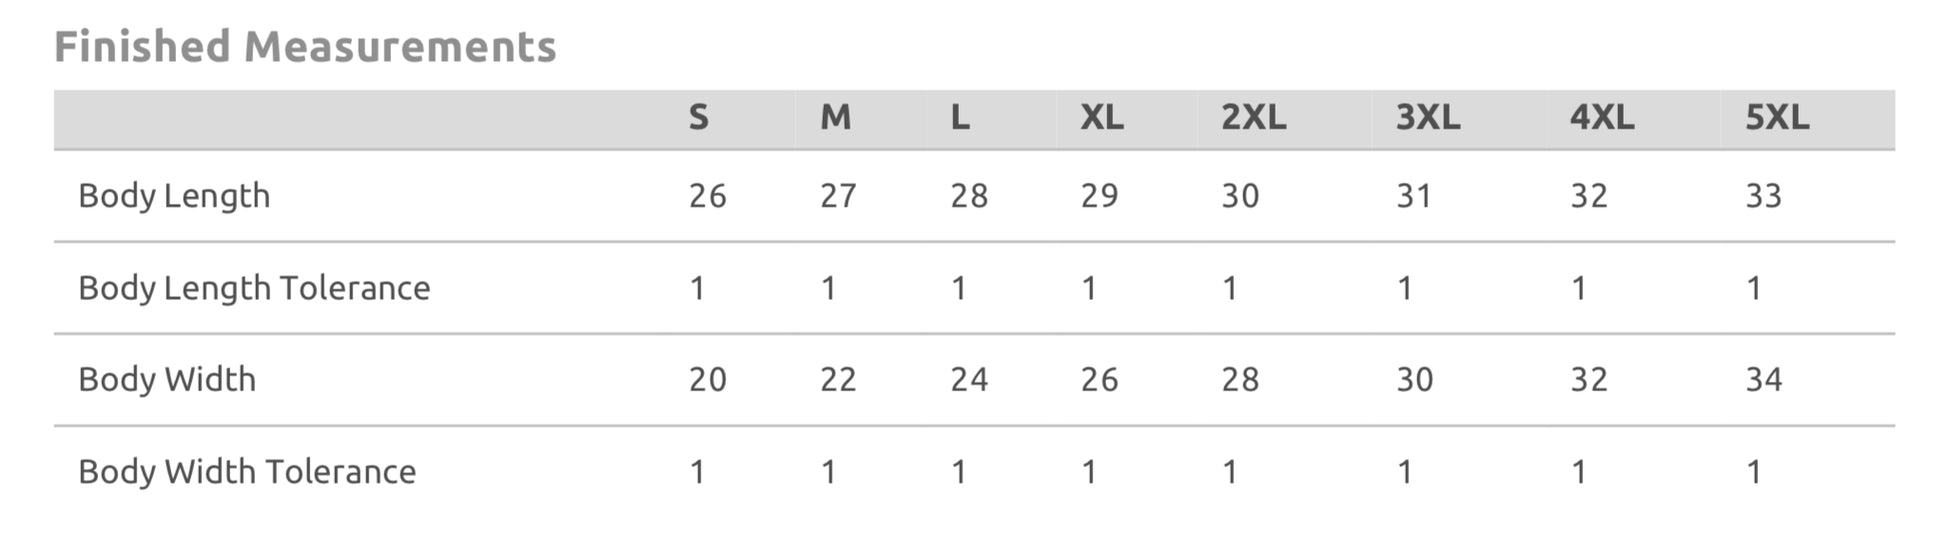Click the XL size column header

[1101, 118]
